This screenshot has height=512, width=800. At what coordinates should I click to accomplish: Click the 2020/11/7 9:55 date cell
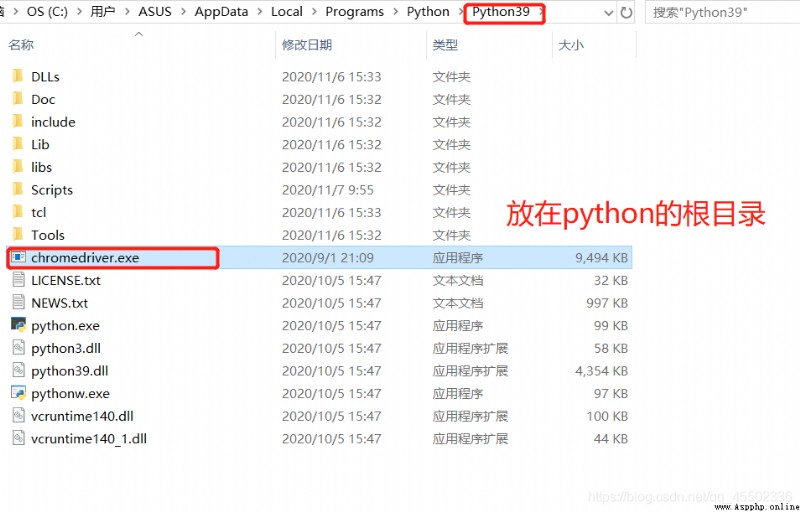pos(328,190)
